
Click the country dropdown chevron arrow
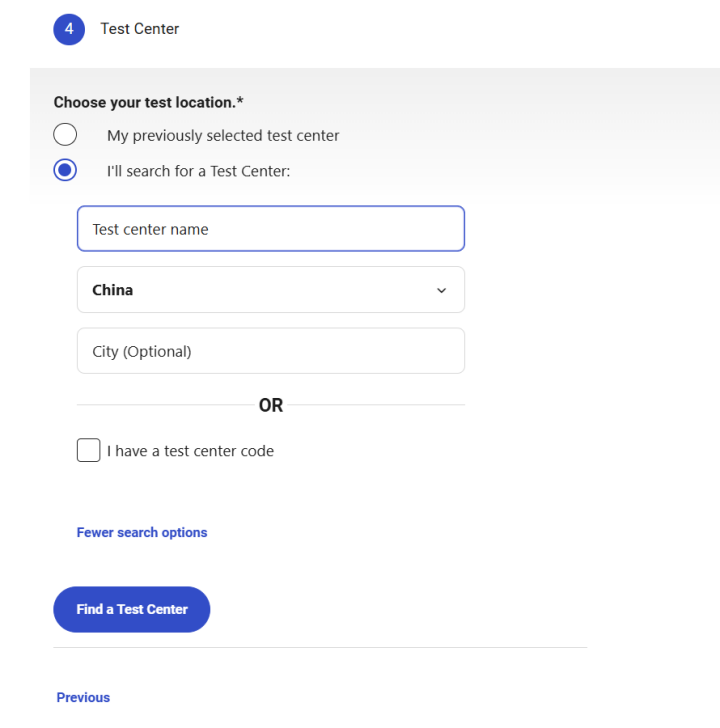click(x=441, y=290)
